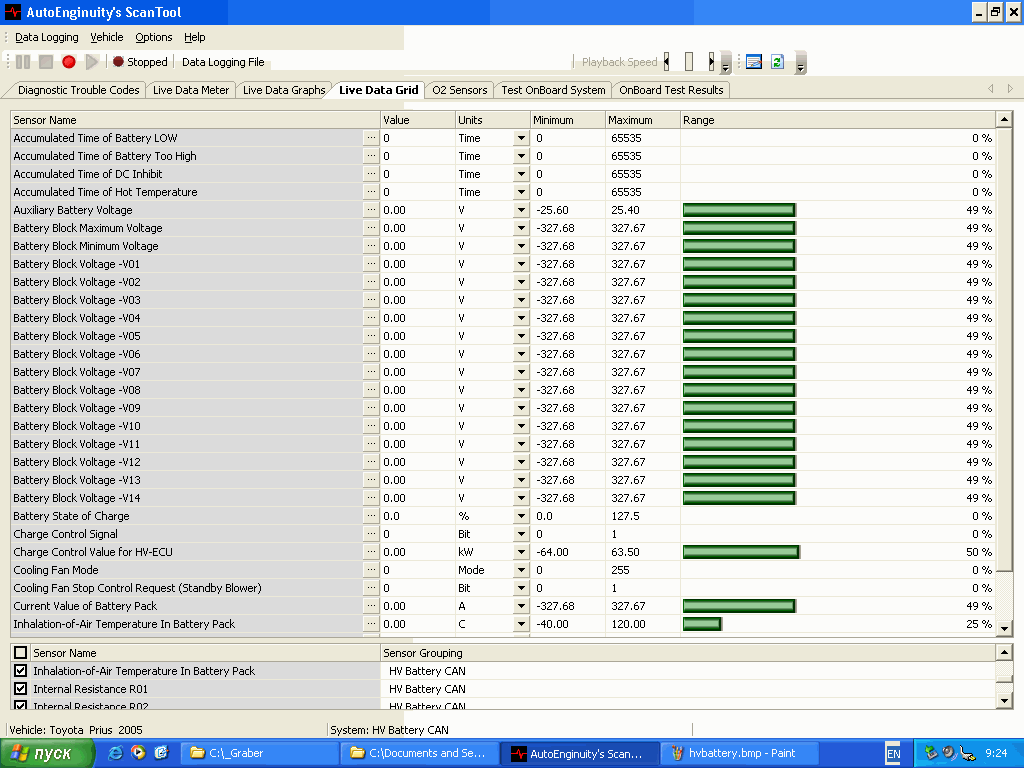Click ellipsis button for Auxiliary Battery Voltage
The image size is (1024, 768).
(371, 210)
